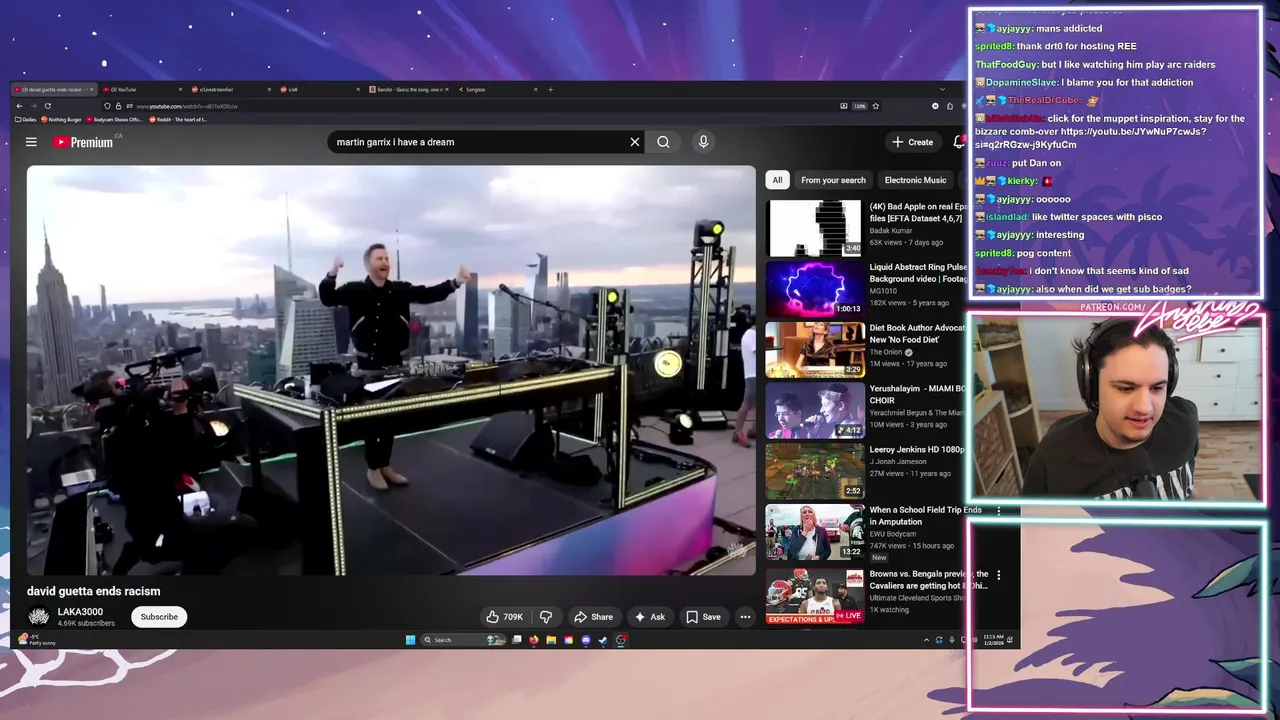Screen dimensions: 1280x720
Task: Open the YouTube hamburger guide menu
Action: pos(31,142)
